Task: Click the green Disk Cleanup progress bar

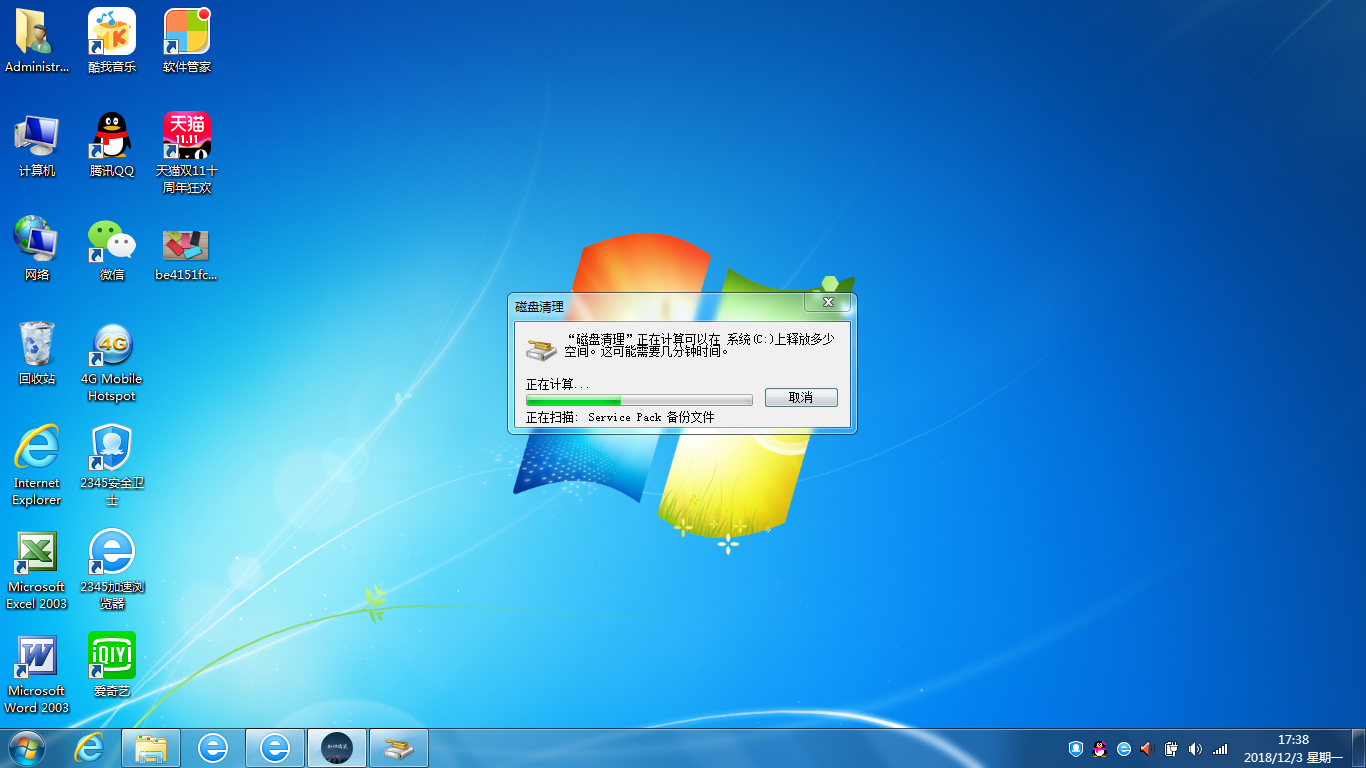Action: coord(639,400)
